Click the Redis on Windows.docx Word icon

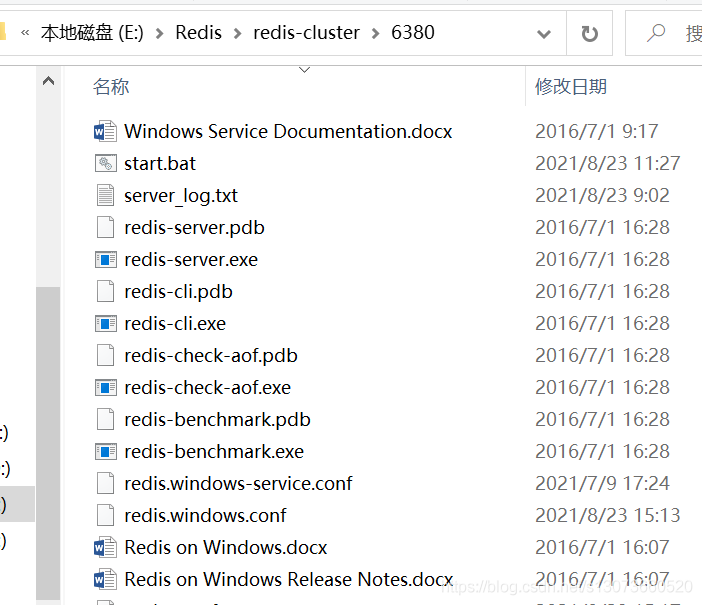pyautogui.click(x=105, y=547)
